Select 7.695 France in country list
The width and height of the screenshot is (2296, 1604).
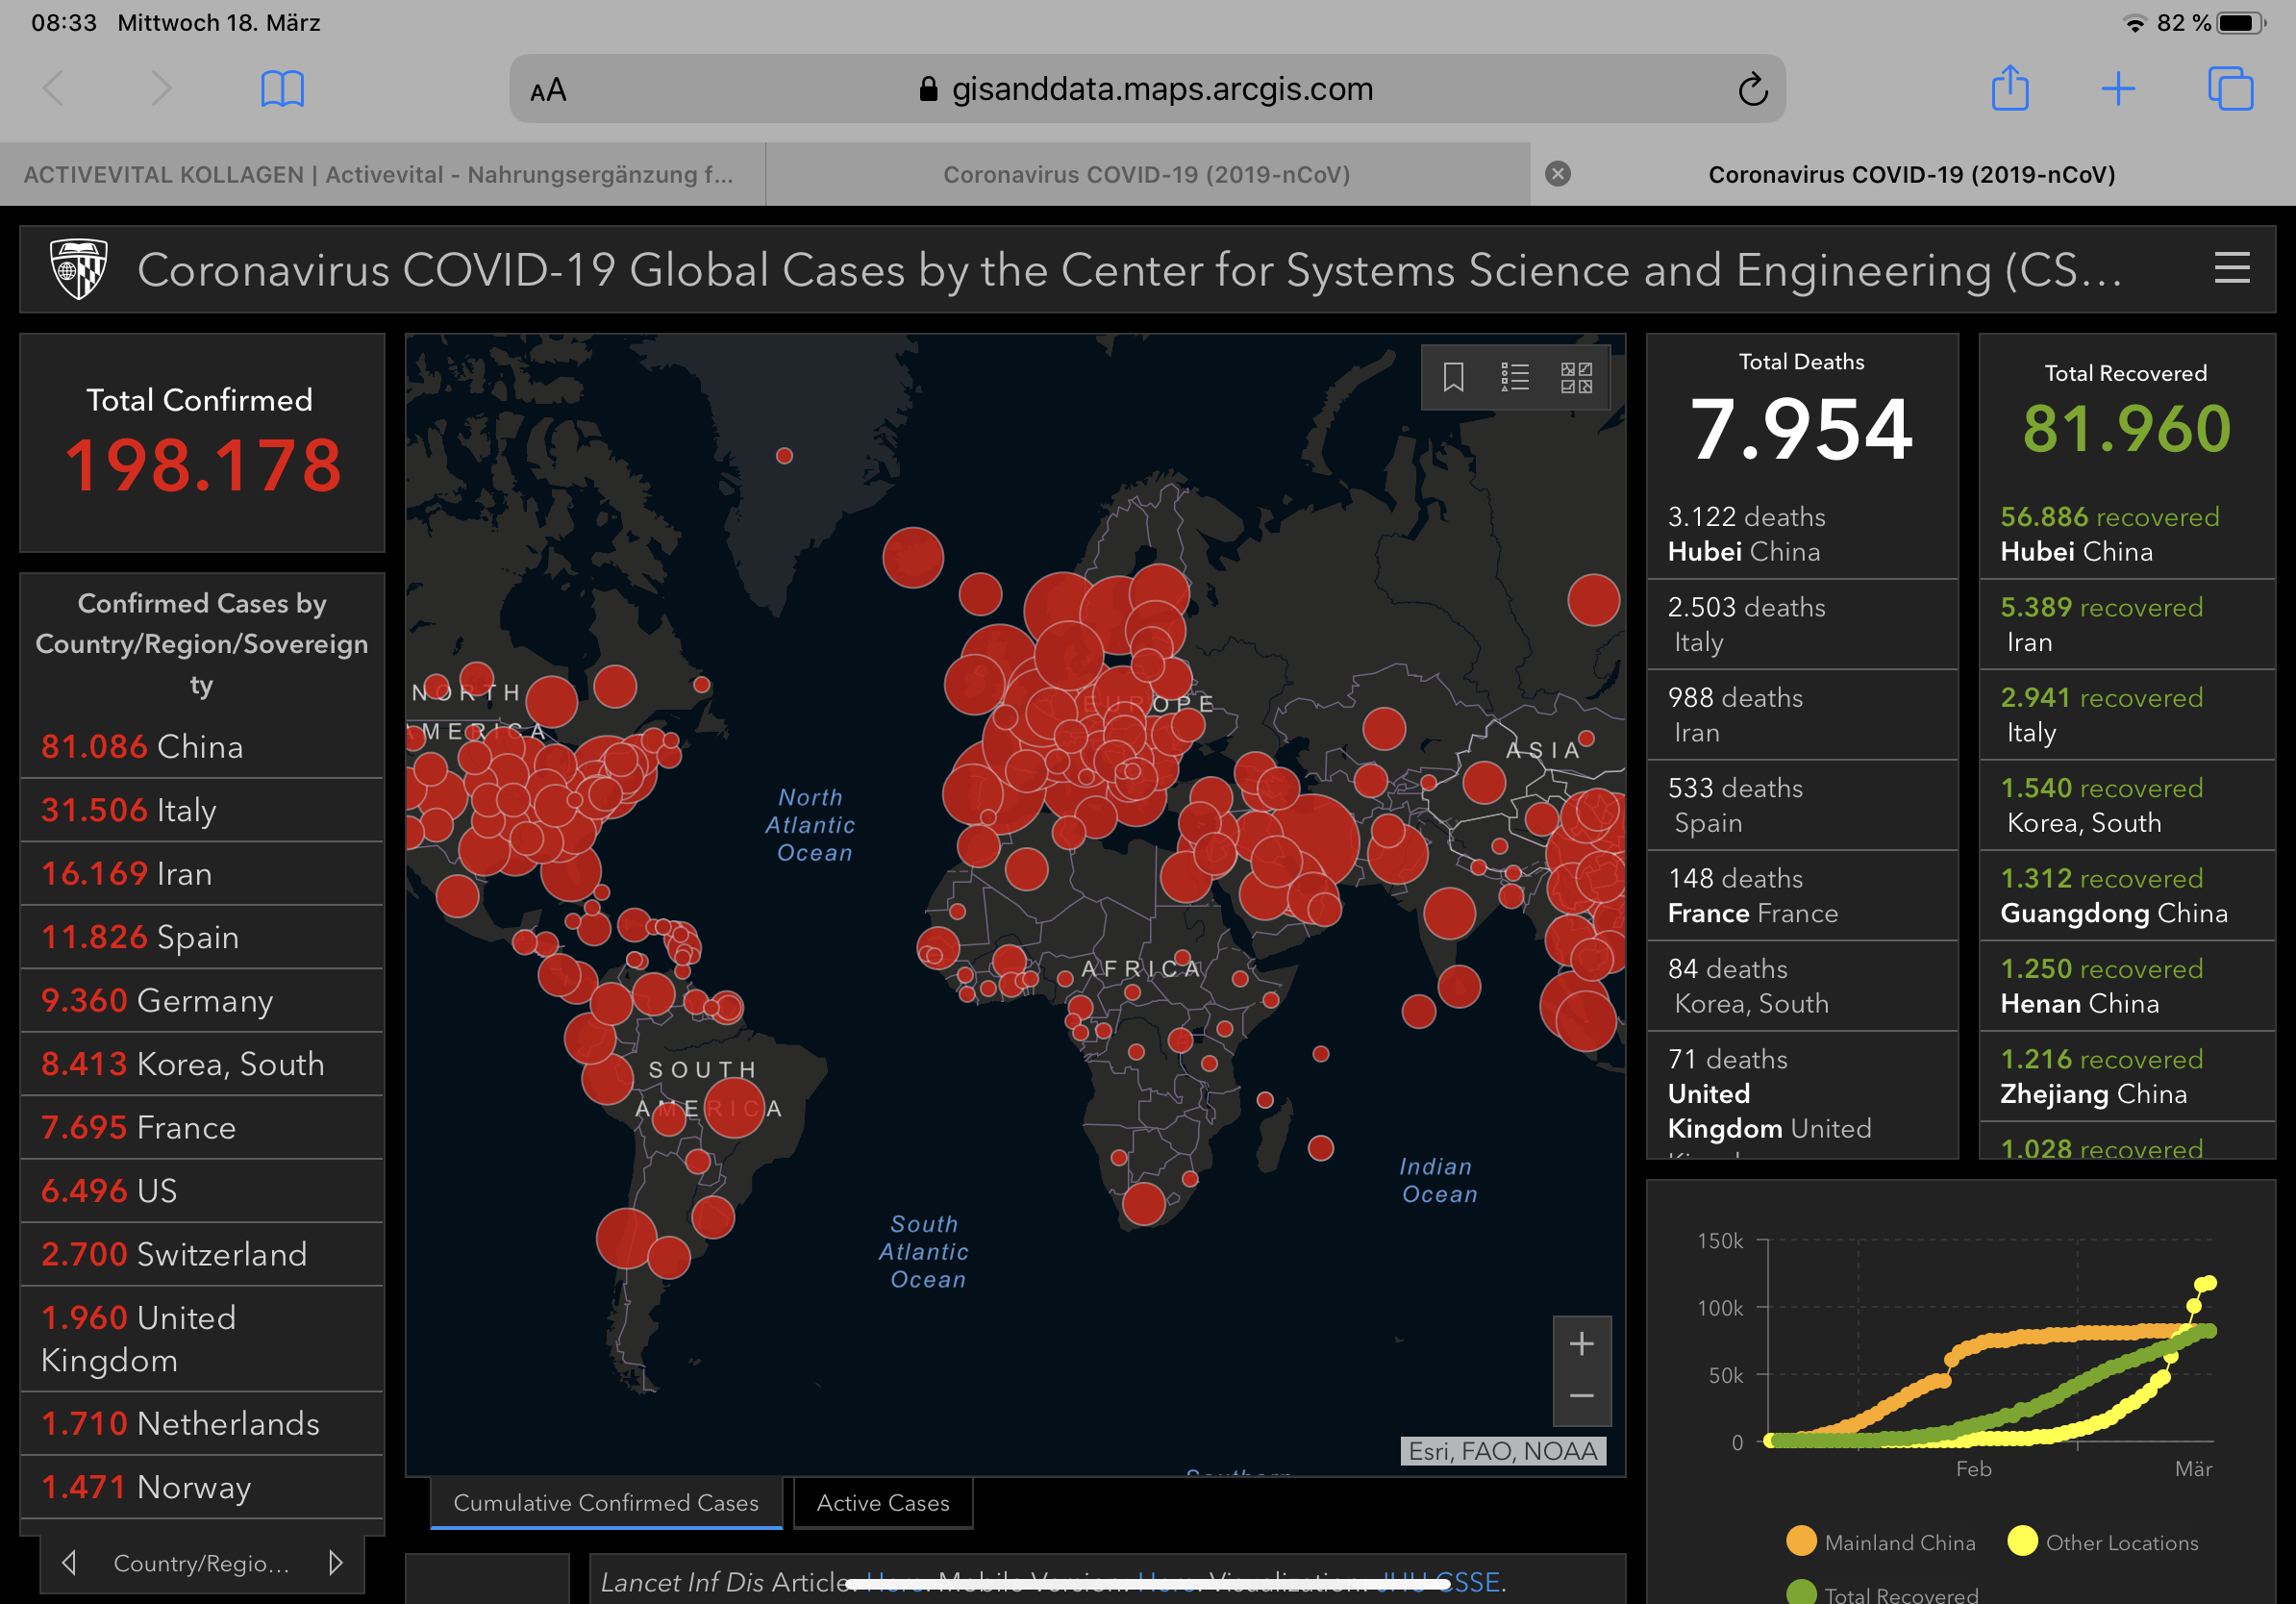(x=202, y=1127)
